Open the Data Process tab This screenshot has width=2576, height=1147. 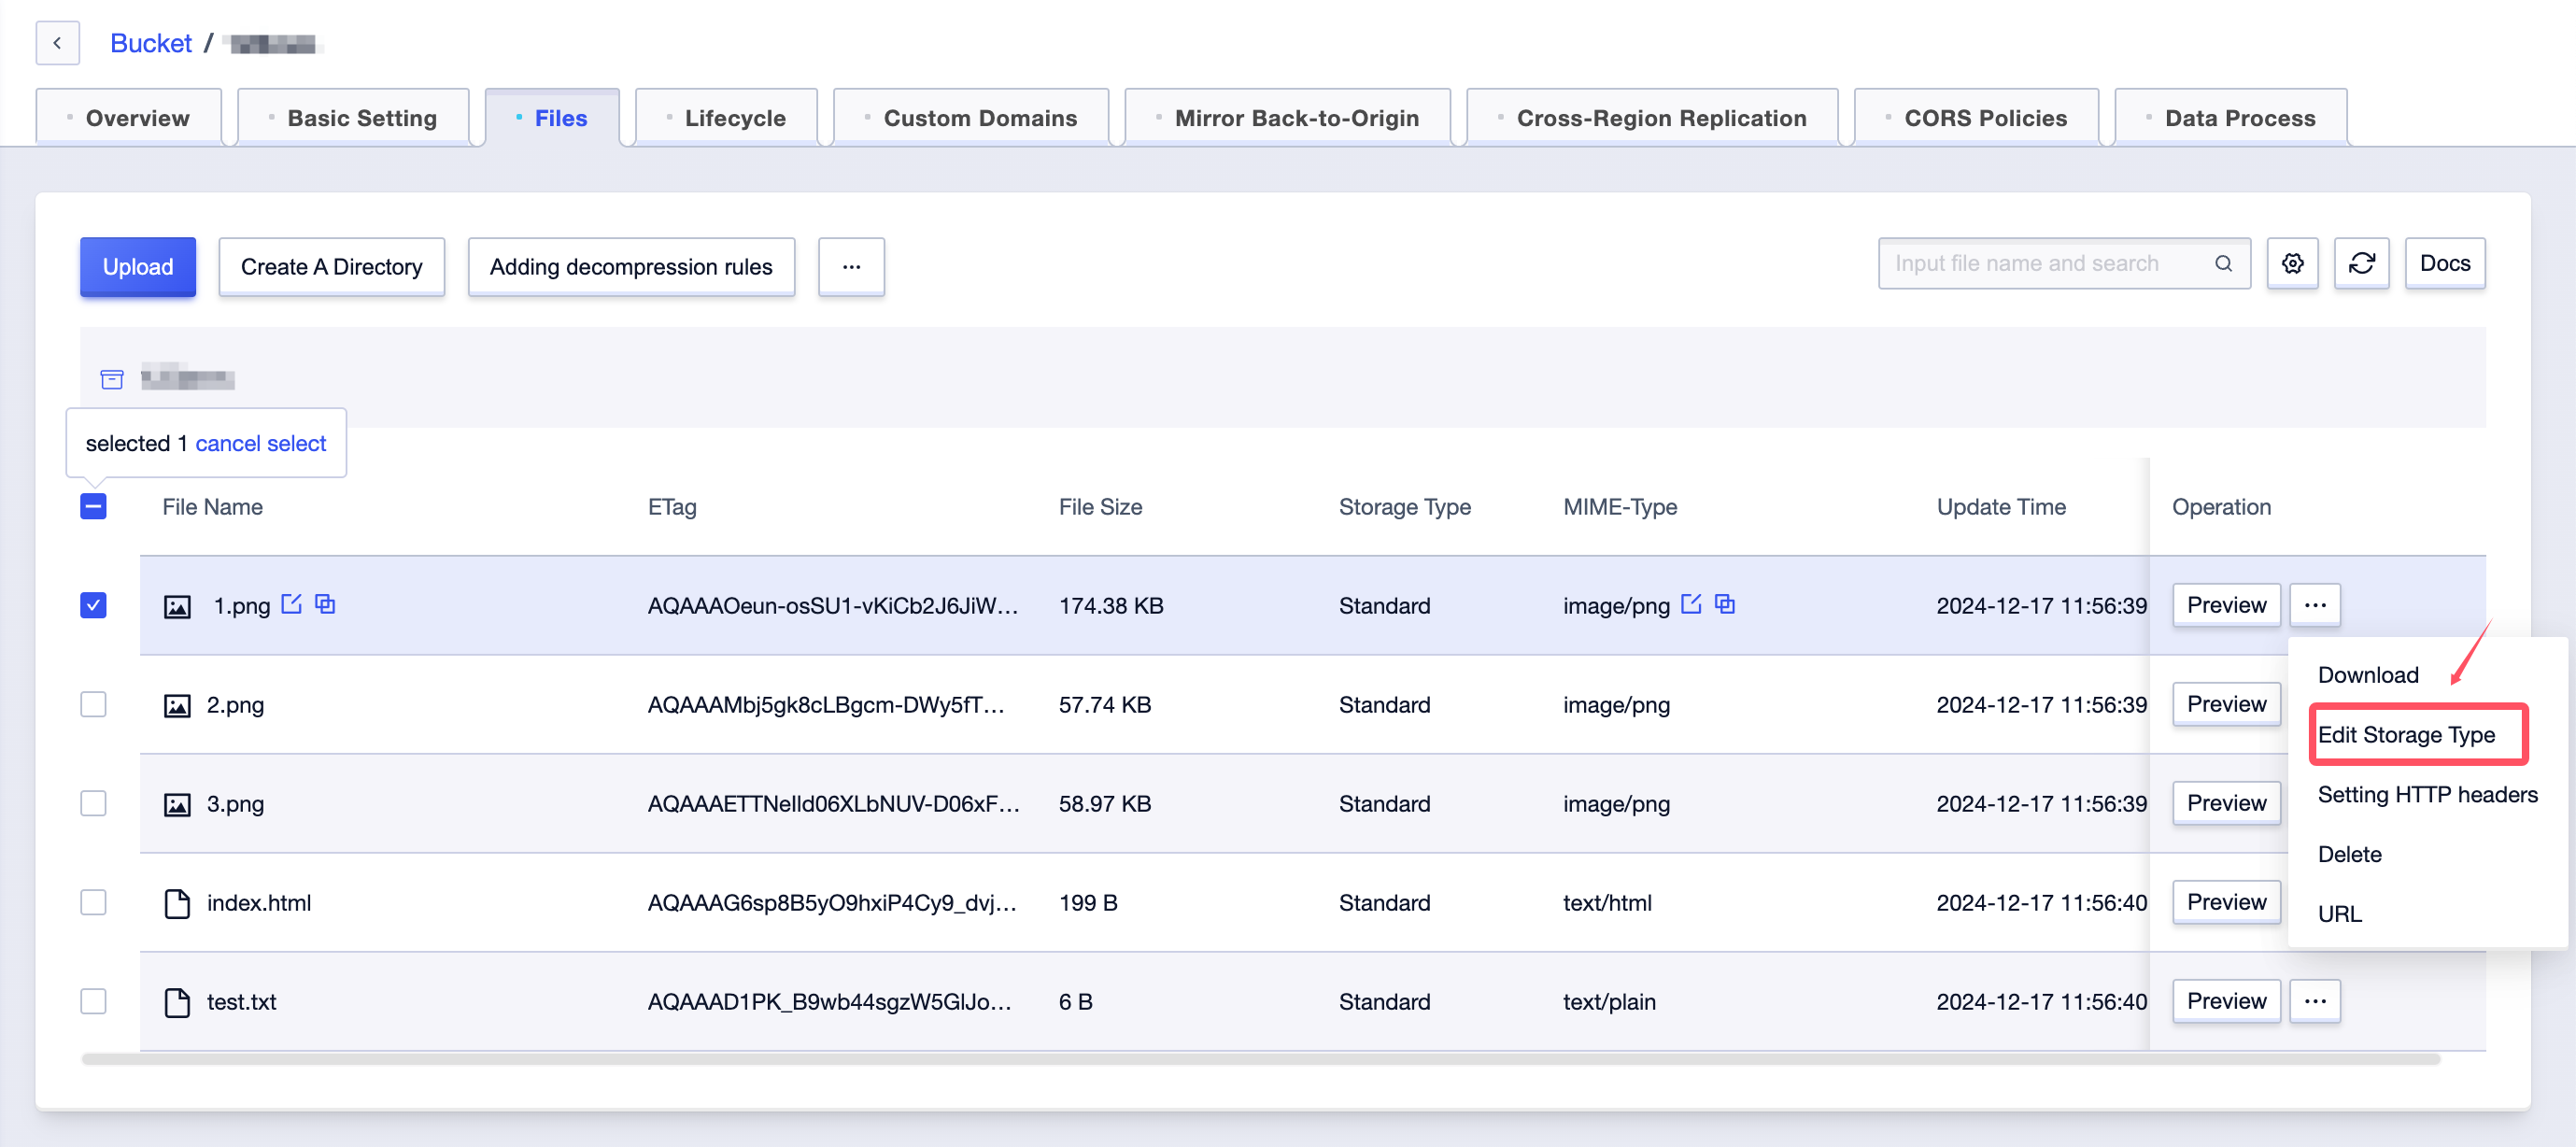tap(2231, 118)
